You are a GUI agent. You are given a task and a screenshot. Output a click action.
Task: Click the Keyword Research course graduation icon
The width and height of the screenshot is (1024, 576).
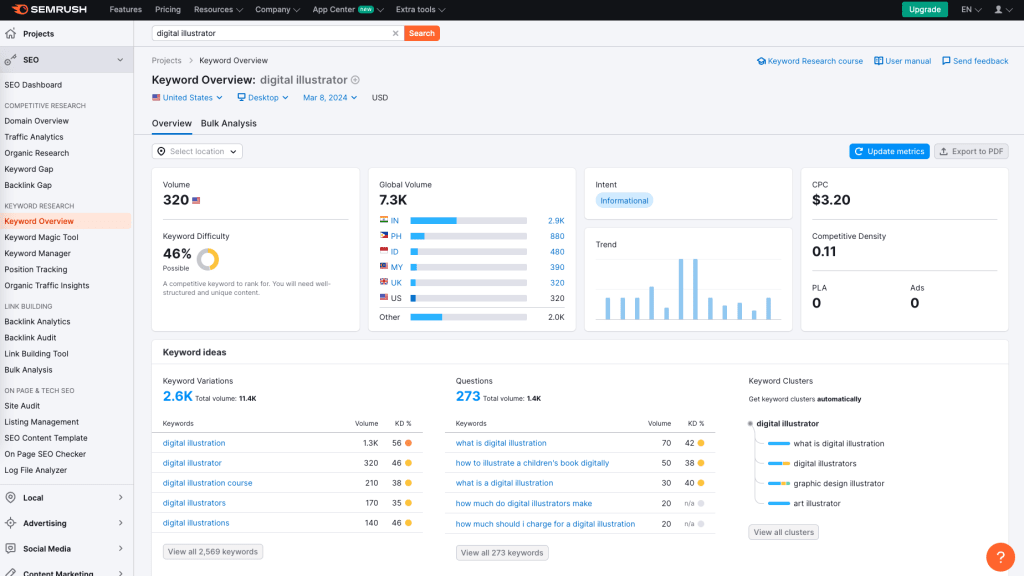click(761, 61)
